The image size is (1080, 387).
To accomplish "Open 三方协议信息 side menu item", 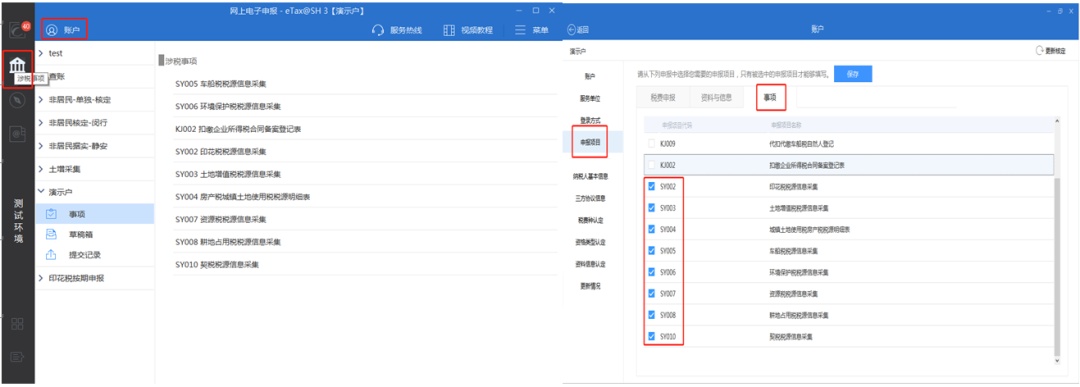I will coord(590,198).
